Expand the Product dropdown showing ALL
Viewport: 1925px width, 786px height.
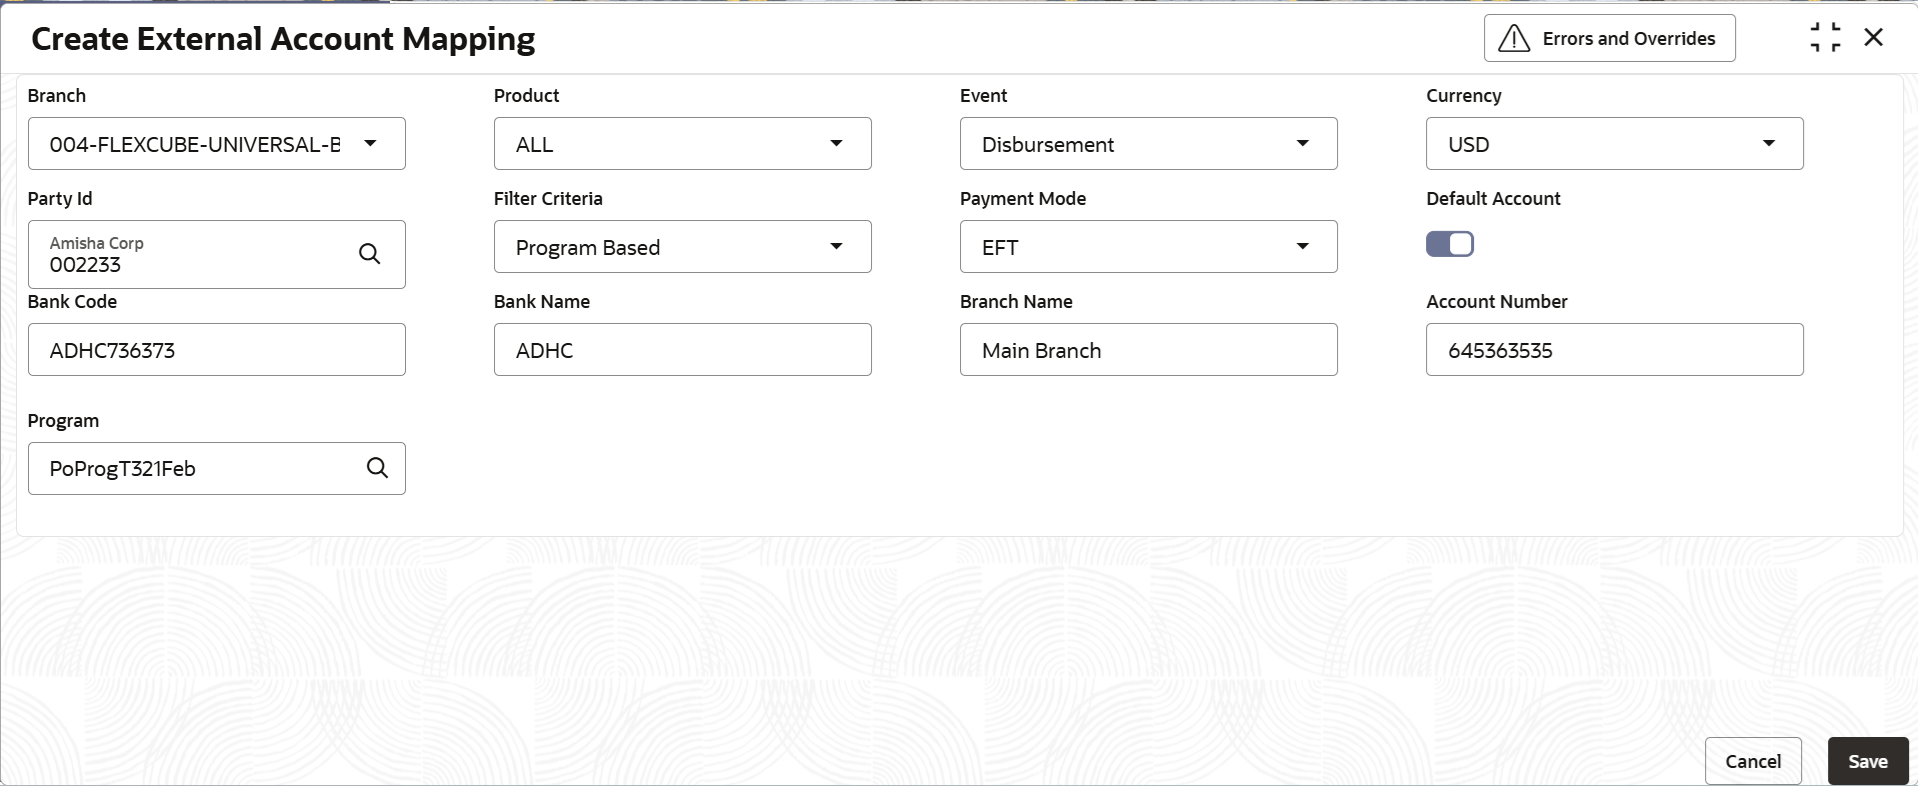683,144
